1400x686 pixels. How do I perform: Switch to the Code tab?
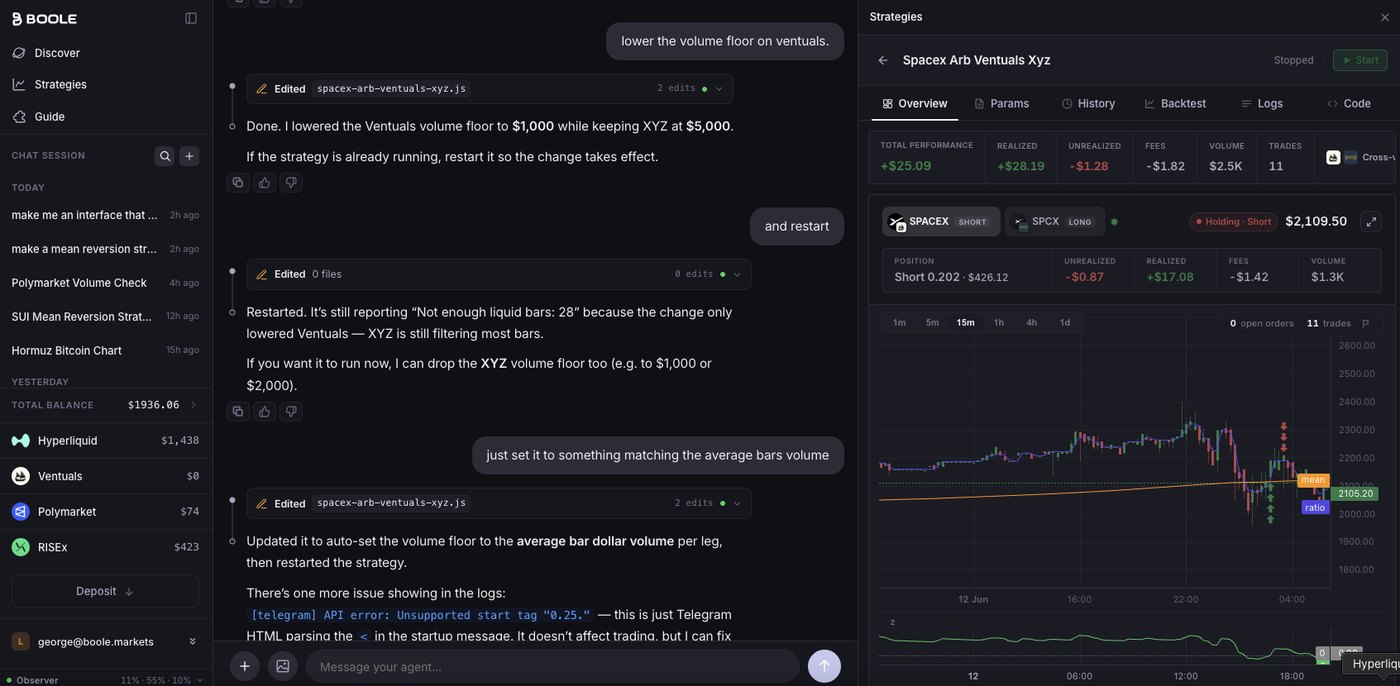(1349, 103)
